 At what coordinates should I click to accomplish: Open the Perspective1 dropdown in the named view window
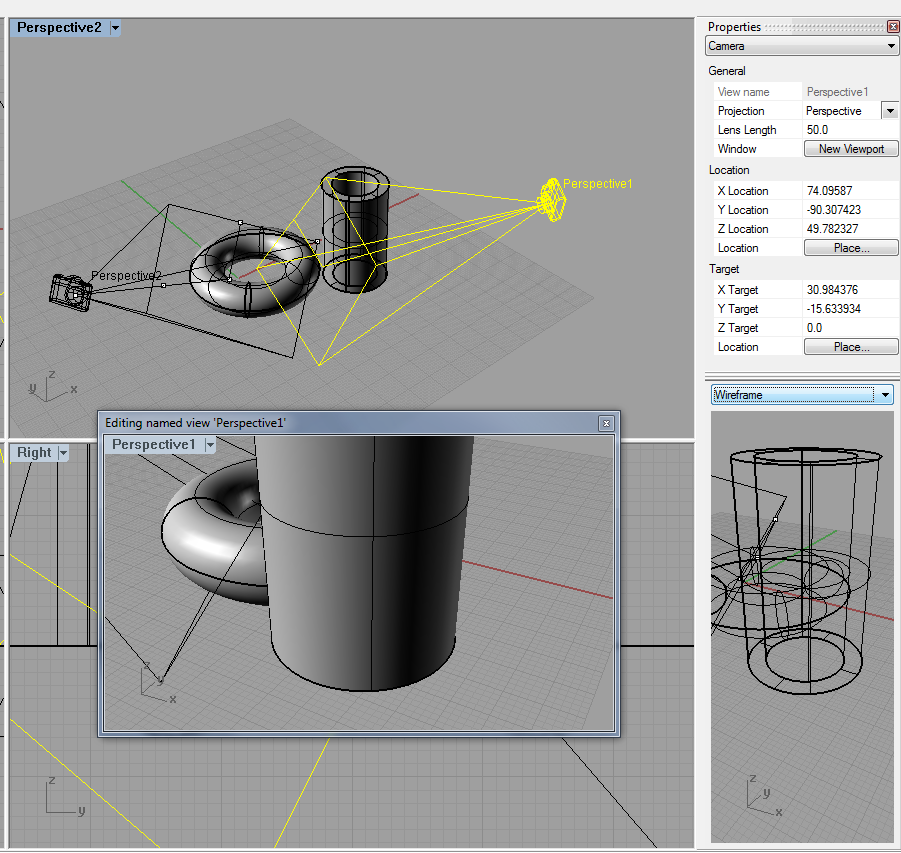[x=208, y=444]
